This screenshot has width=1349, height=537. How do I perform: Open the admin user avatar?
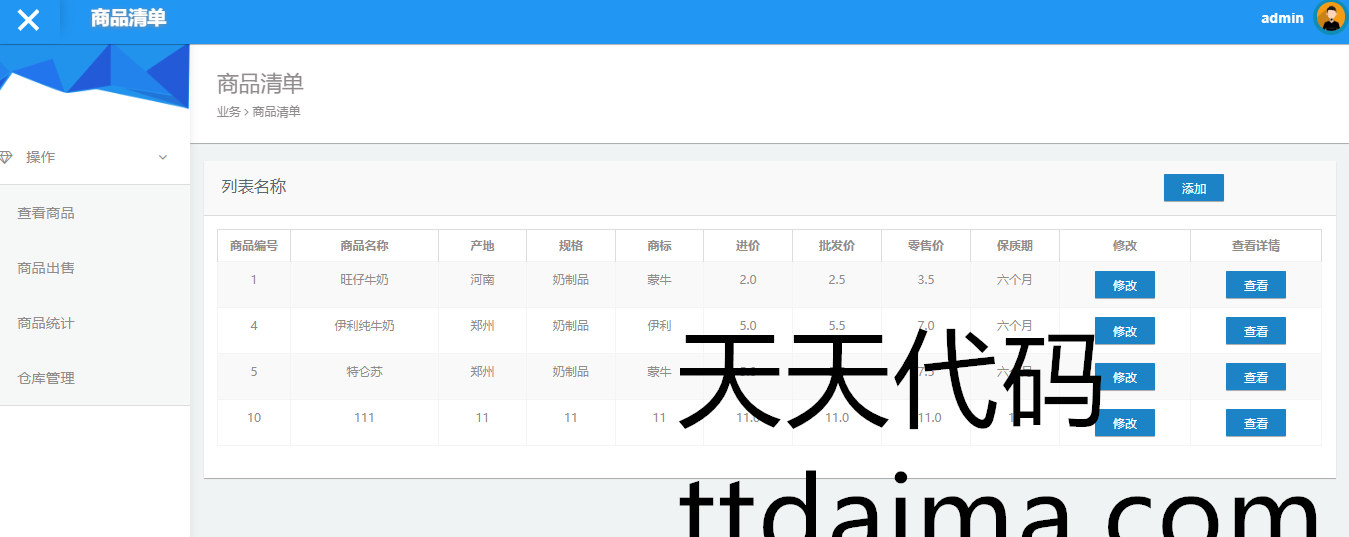(1330, 17)
